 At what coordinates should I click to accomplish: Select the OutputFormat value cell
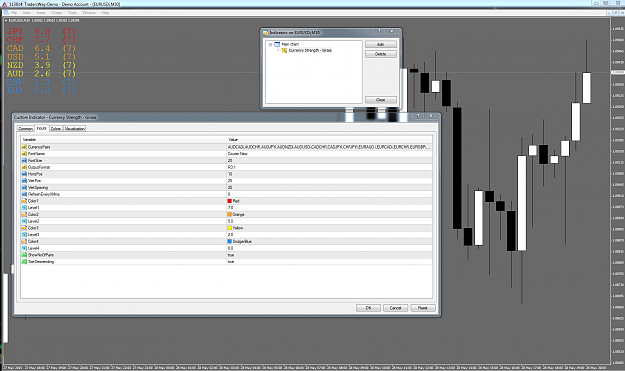tap(329, 167)
